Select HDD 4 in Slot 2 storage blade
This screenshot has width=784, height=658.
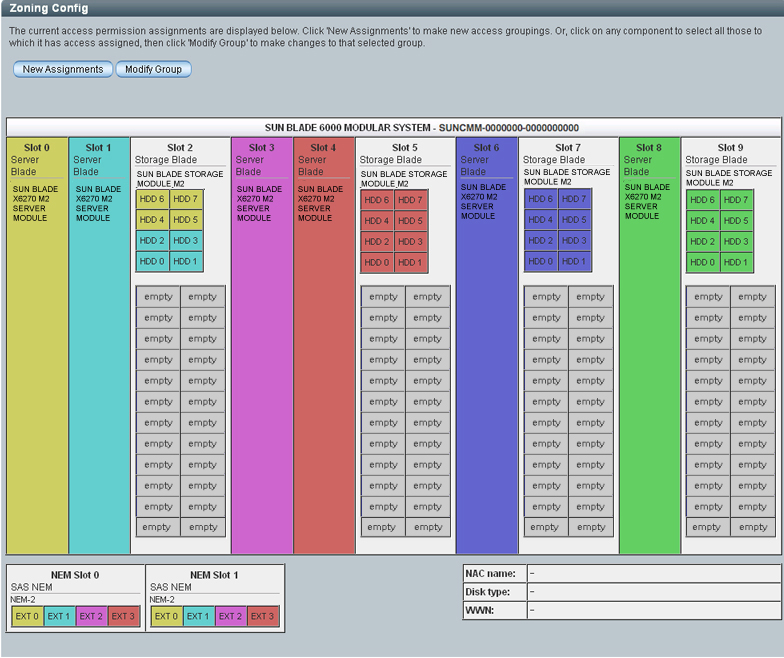tap(152, 220)
